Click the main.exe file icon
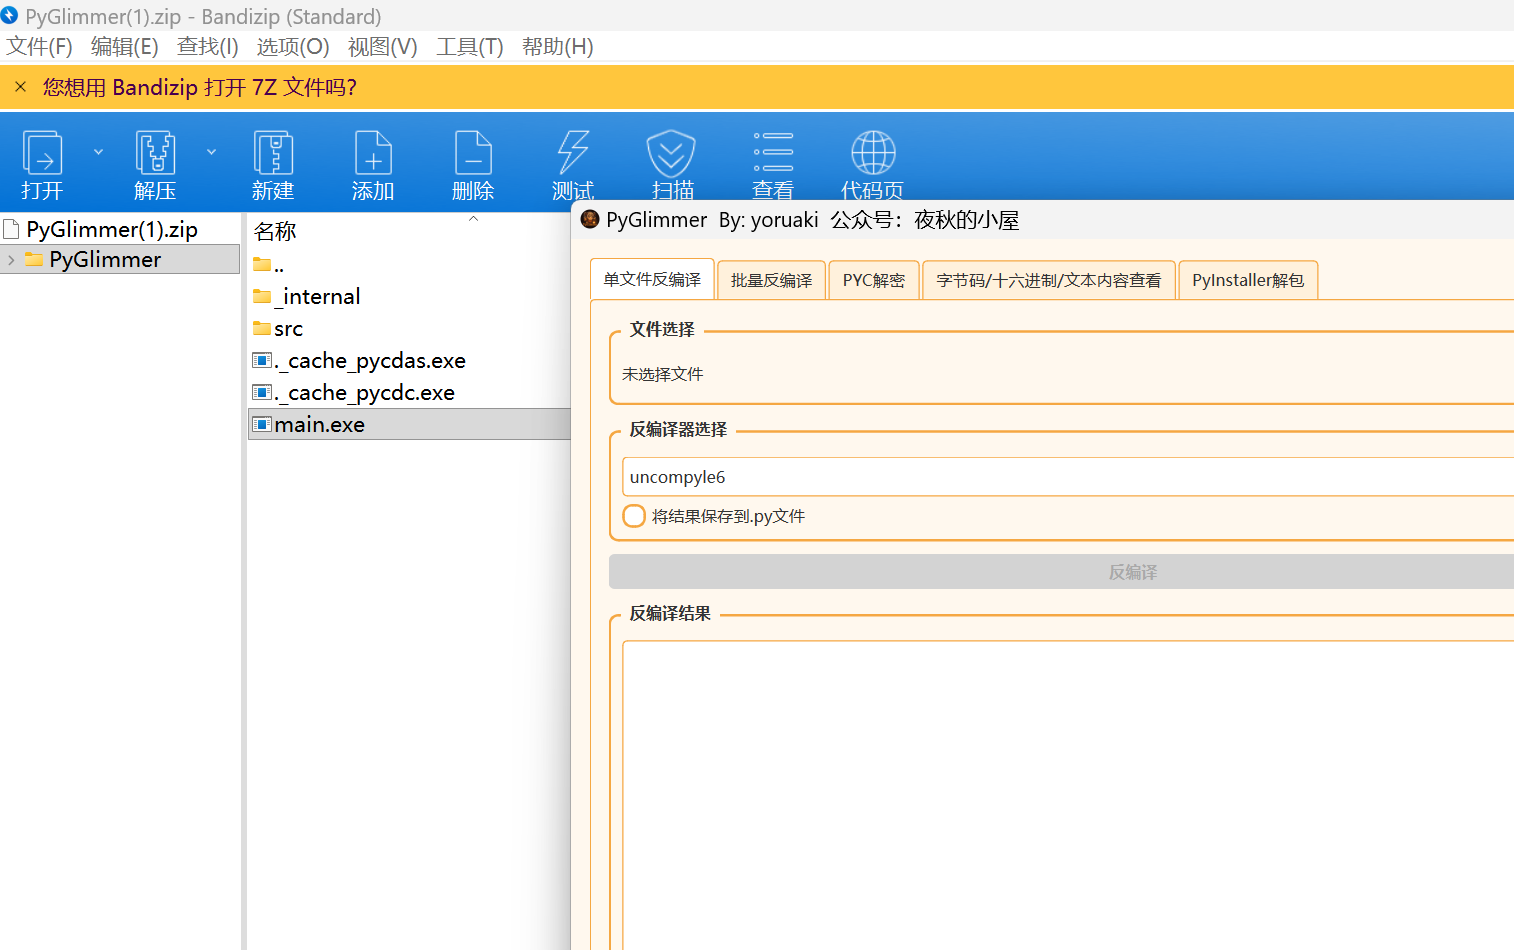 (x=262, y=424)
